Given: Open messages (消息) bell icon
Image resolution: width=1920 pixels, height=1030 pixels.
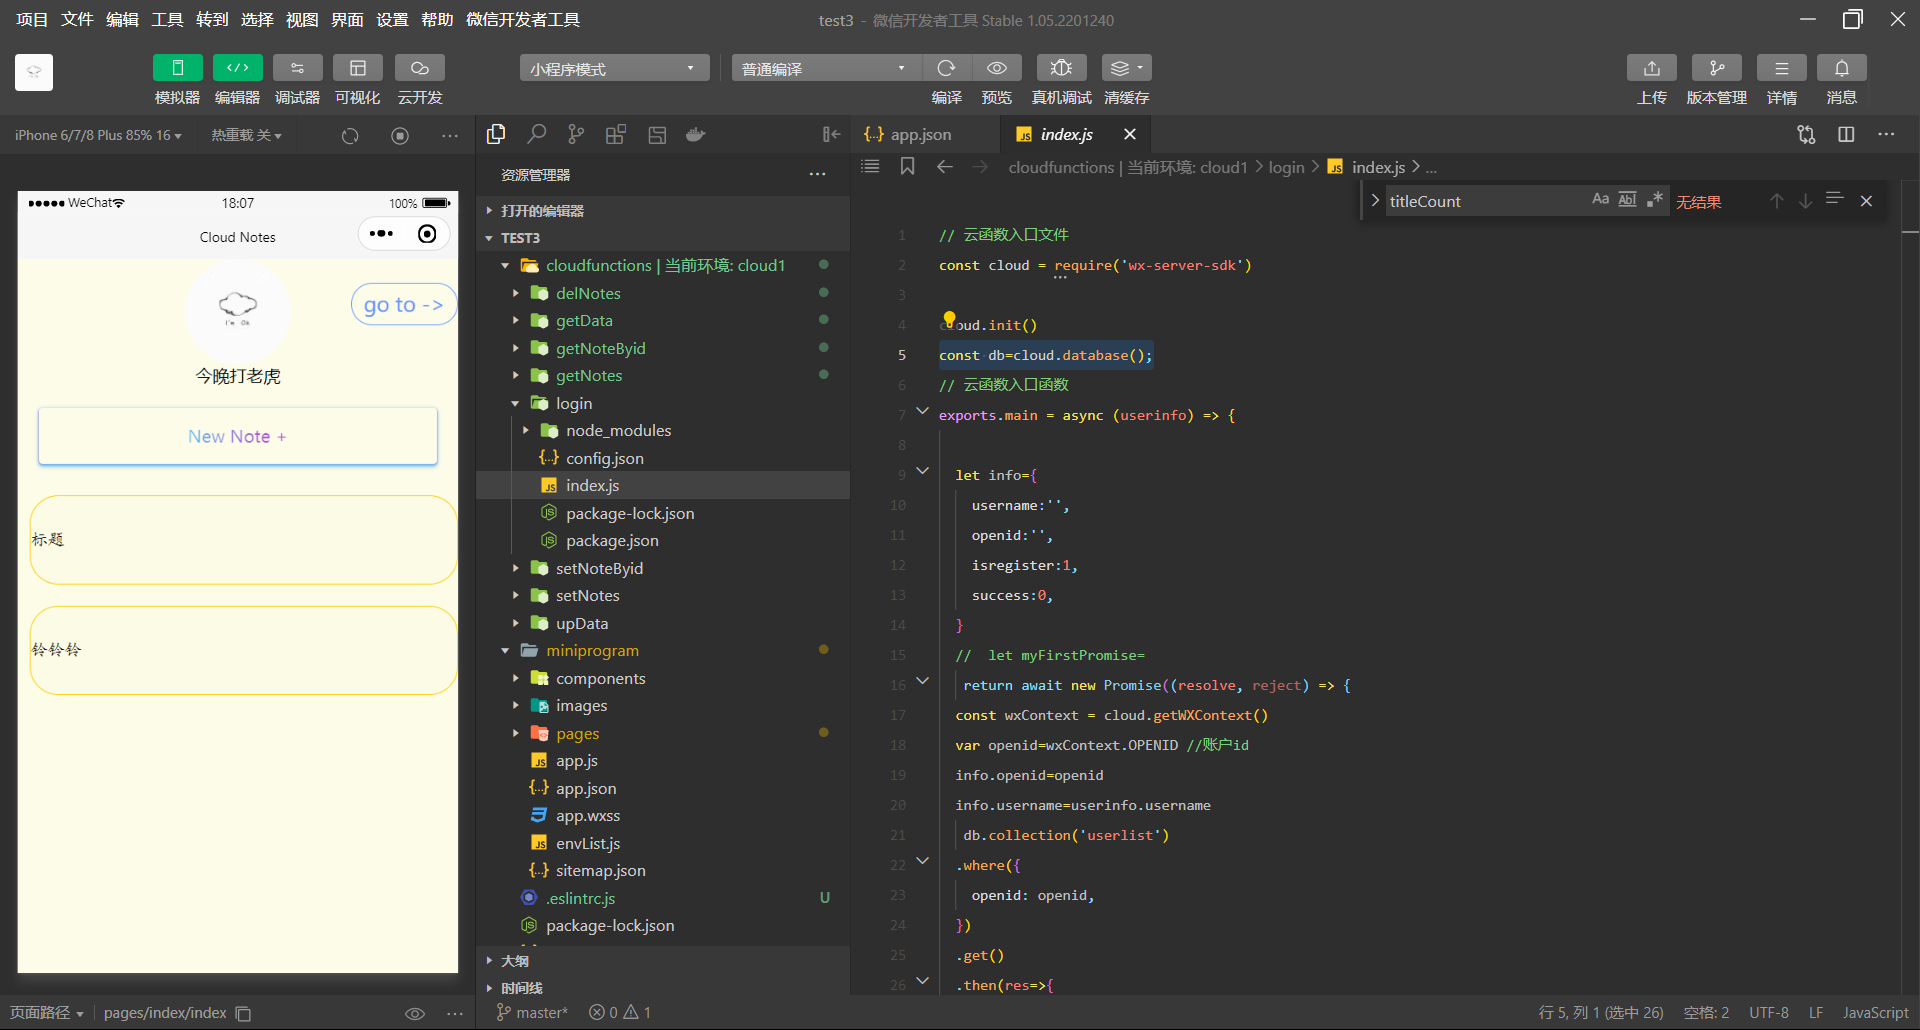Looking at the screenshot, I should 1841,68.
